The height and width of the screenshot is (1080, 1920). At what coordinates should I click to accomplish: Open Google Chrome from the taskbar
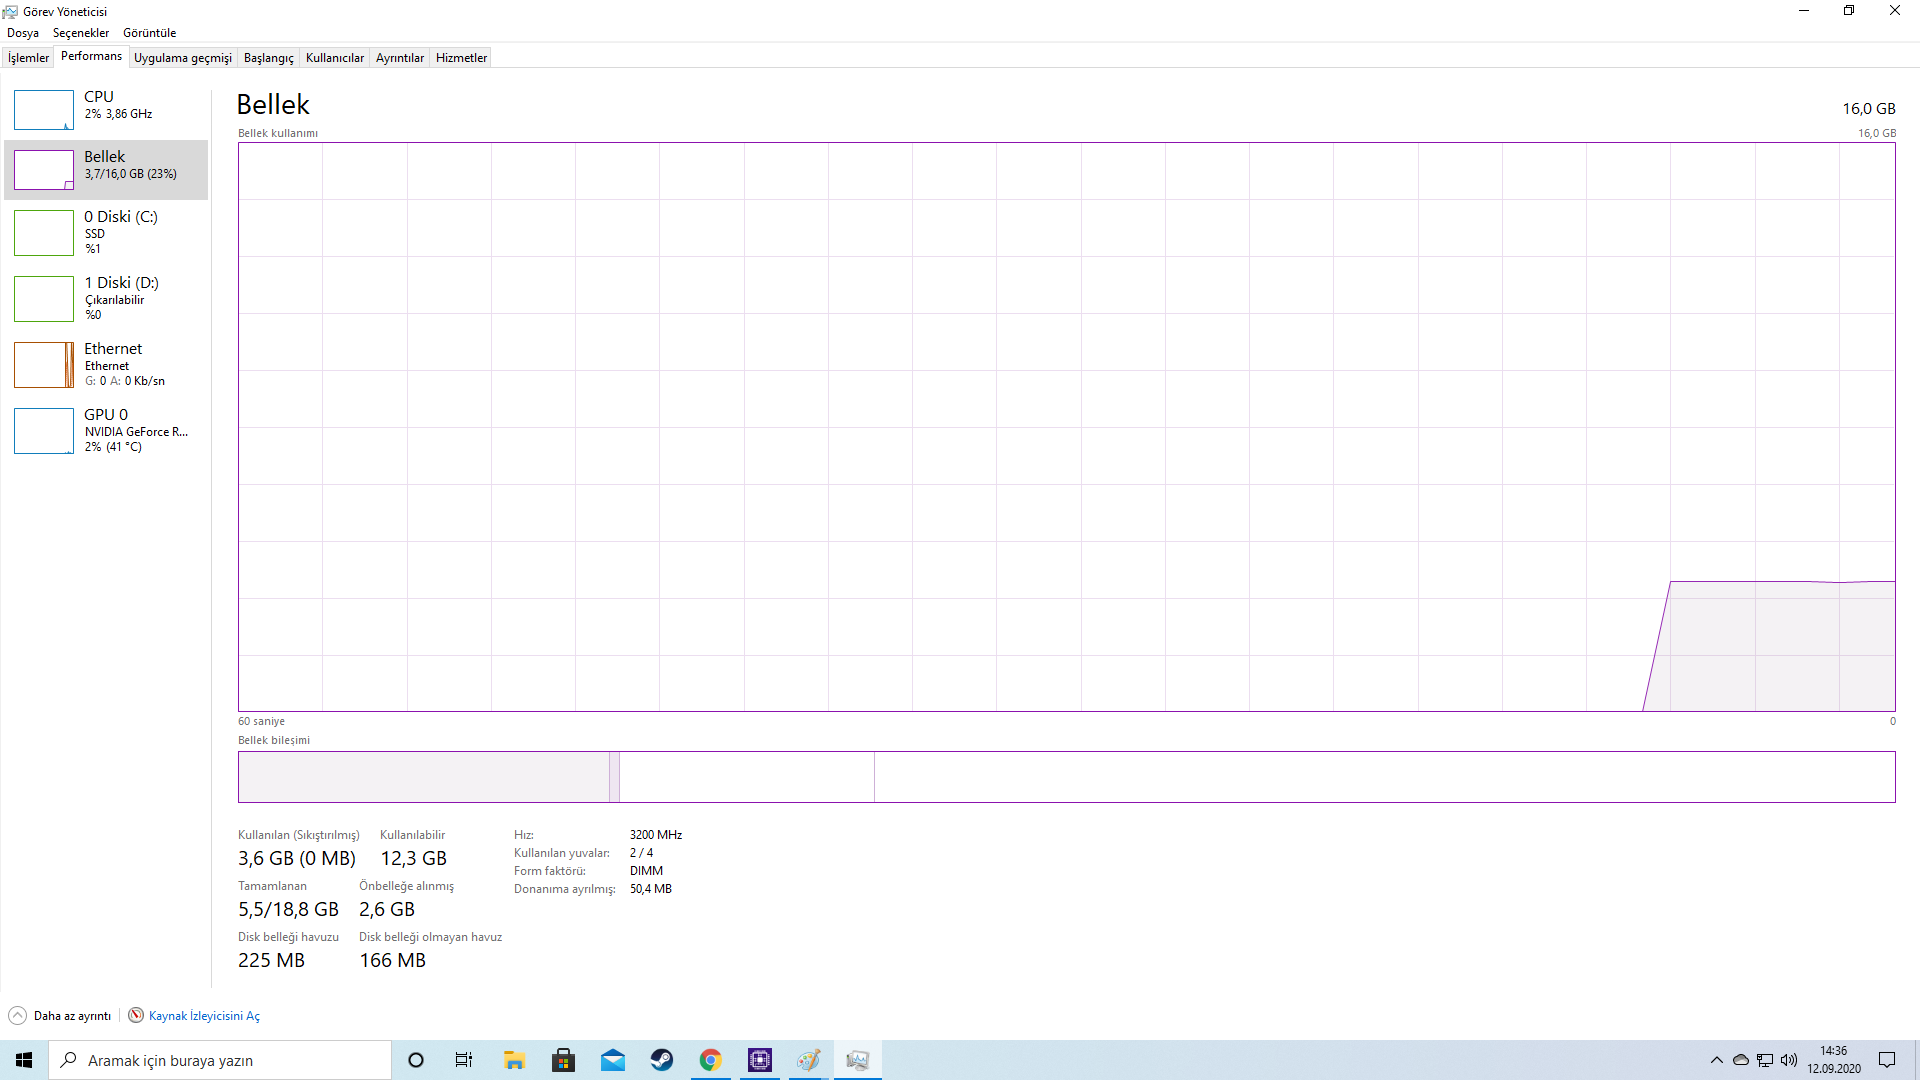pos(711,1060)
